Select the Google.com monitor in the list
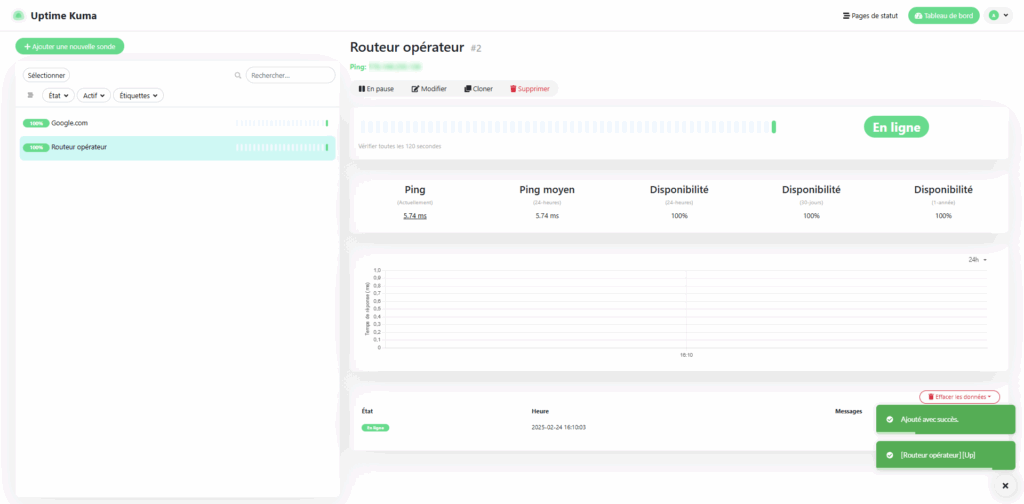Viewport: 1024px width, 504px height. click(x=70, y=123)
